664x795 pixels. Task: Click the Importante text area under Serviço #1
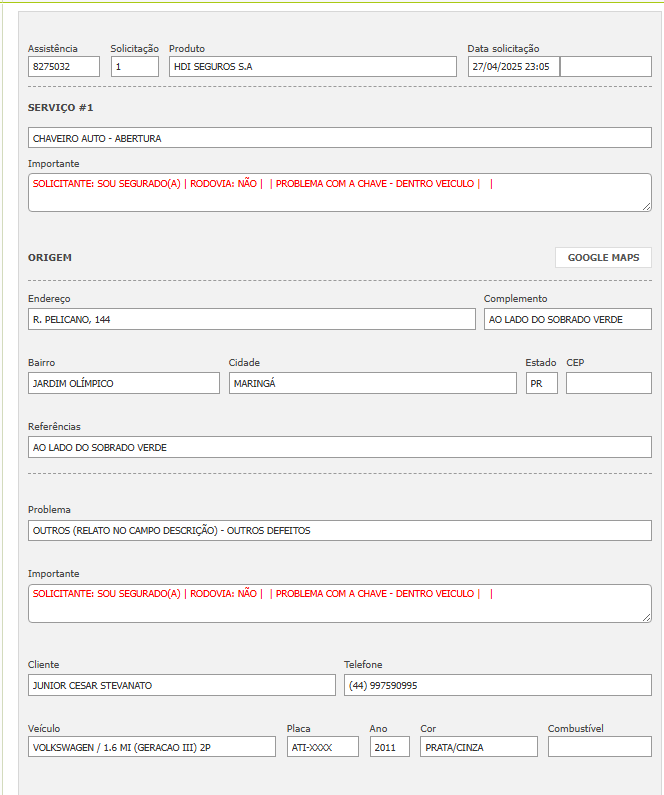tap(339, 192)
